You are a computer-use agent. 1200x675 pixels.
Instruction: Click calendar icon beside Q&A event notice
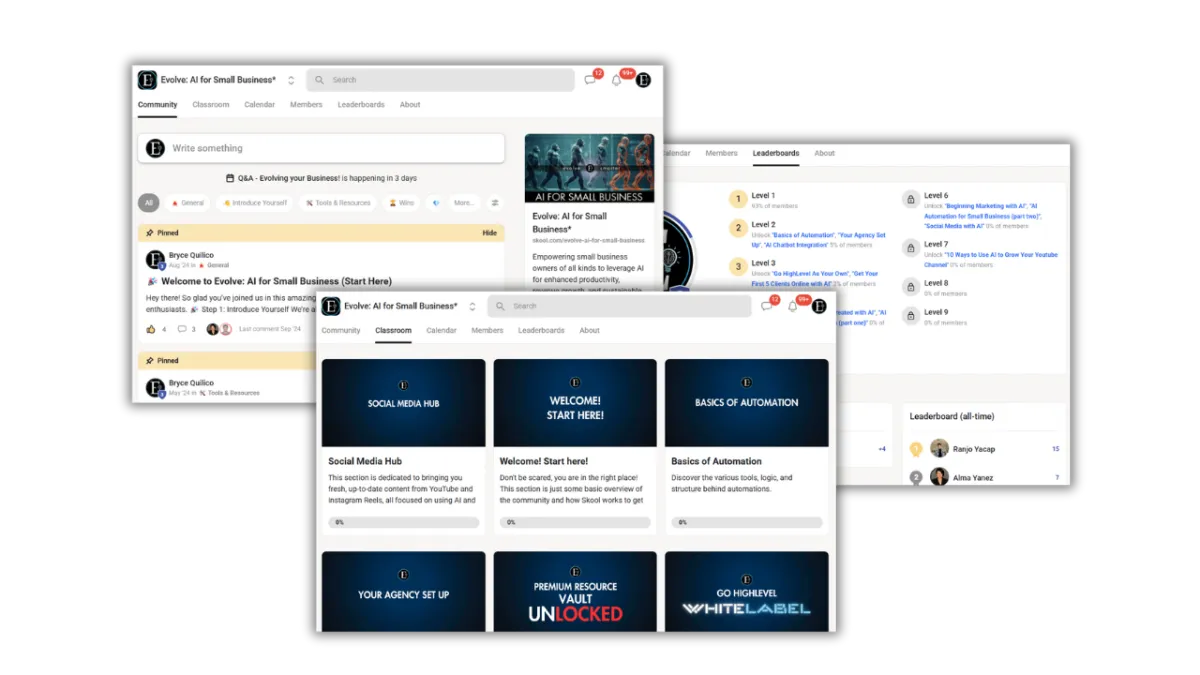coord(230,178)
